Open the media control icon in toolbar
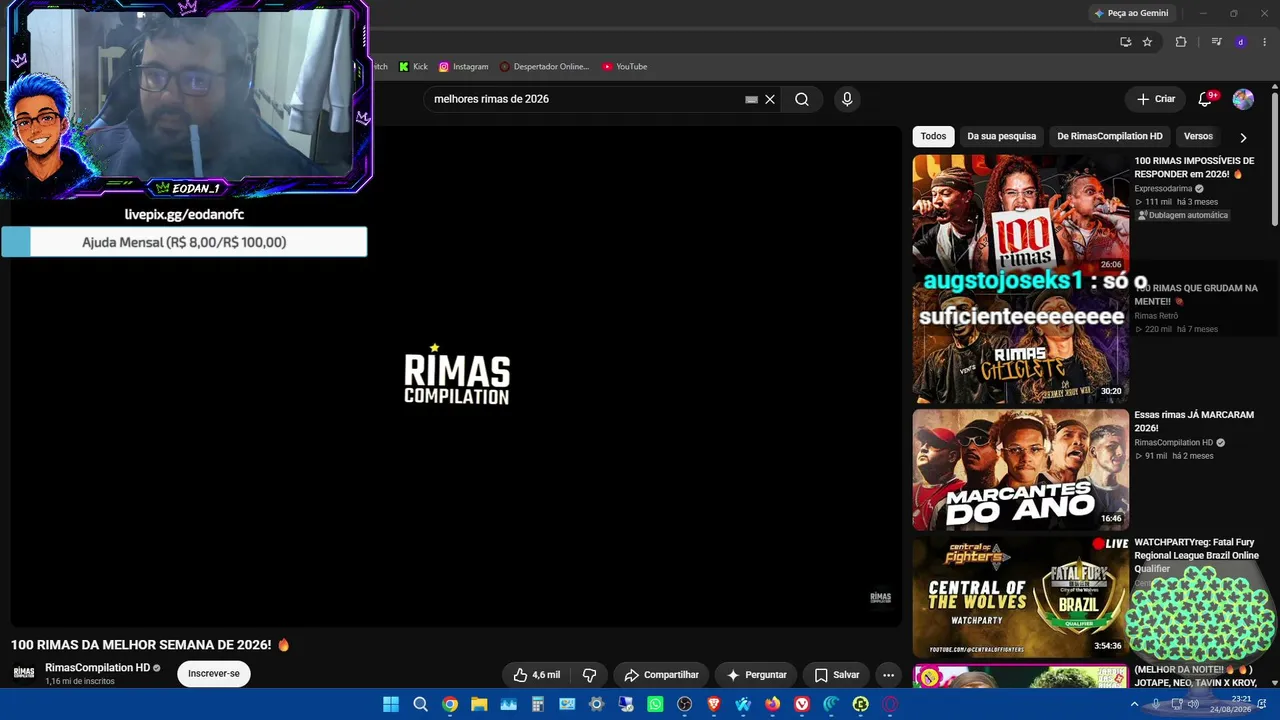1280x720 pixels. [x=1216, y=42]
